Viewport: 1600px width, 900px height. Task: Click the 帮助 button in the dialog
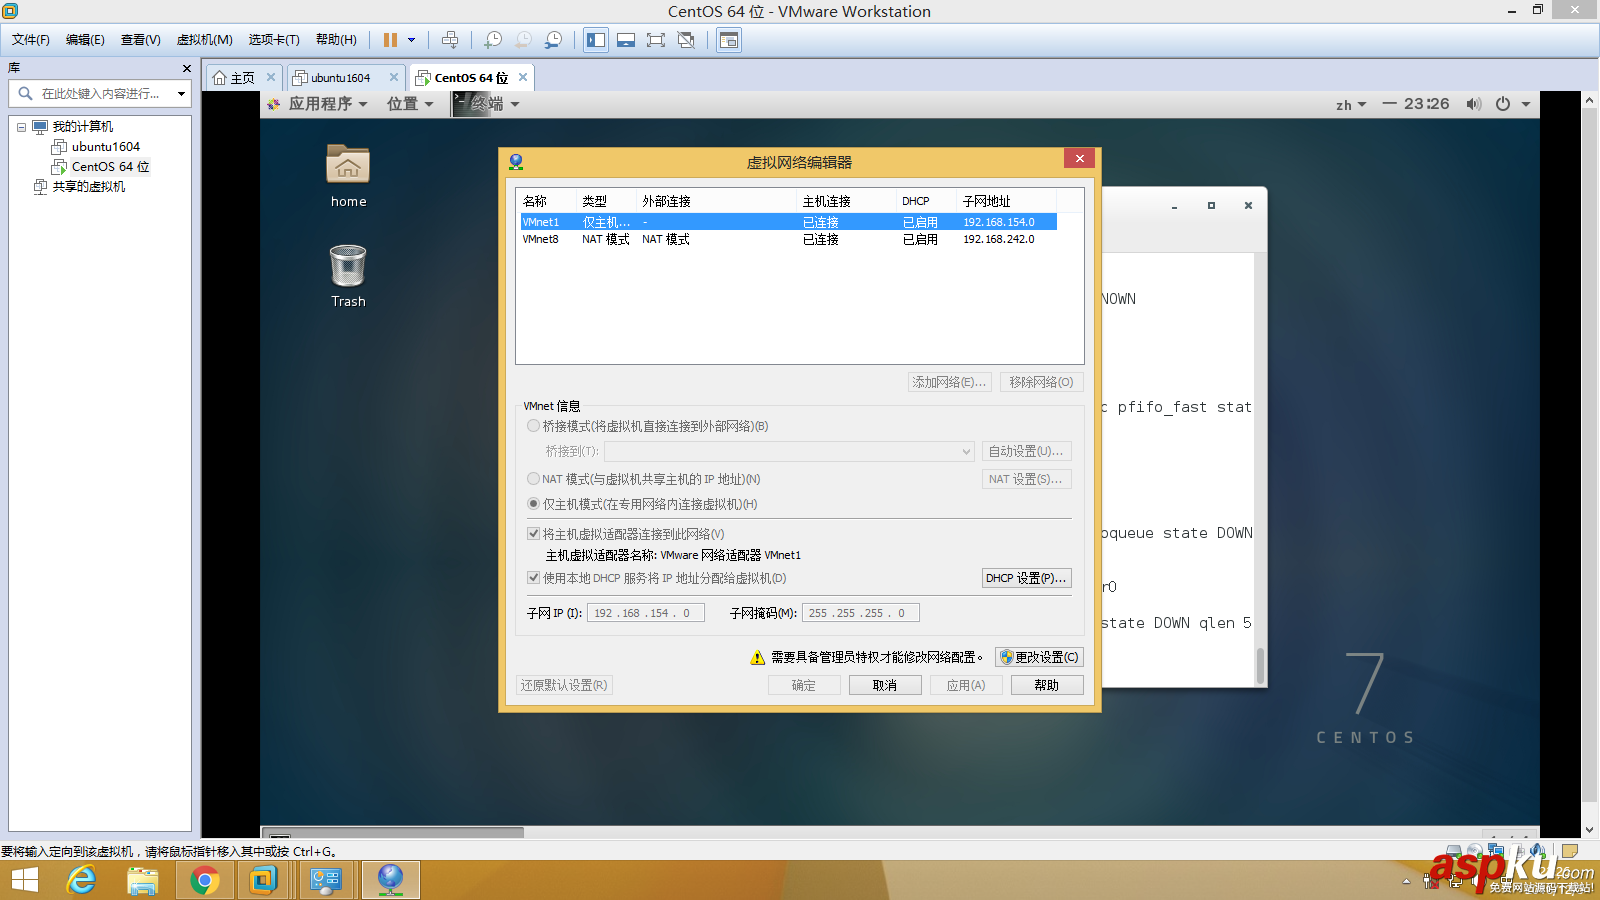(x=1047, y=685)
